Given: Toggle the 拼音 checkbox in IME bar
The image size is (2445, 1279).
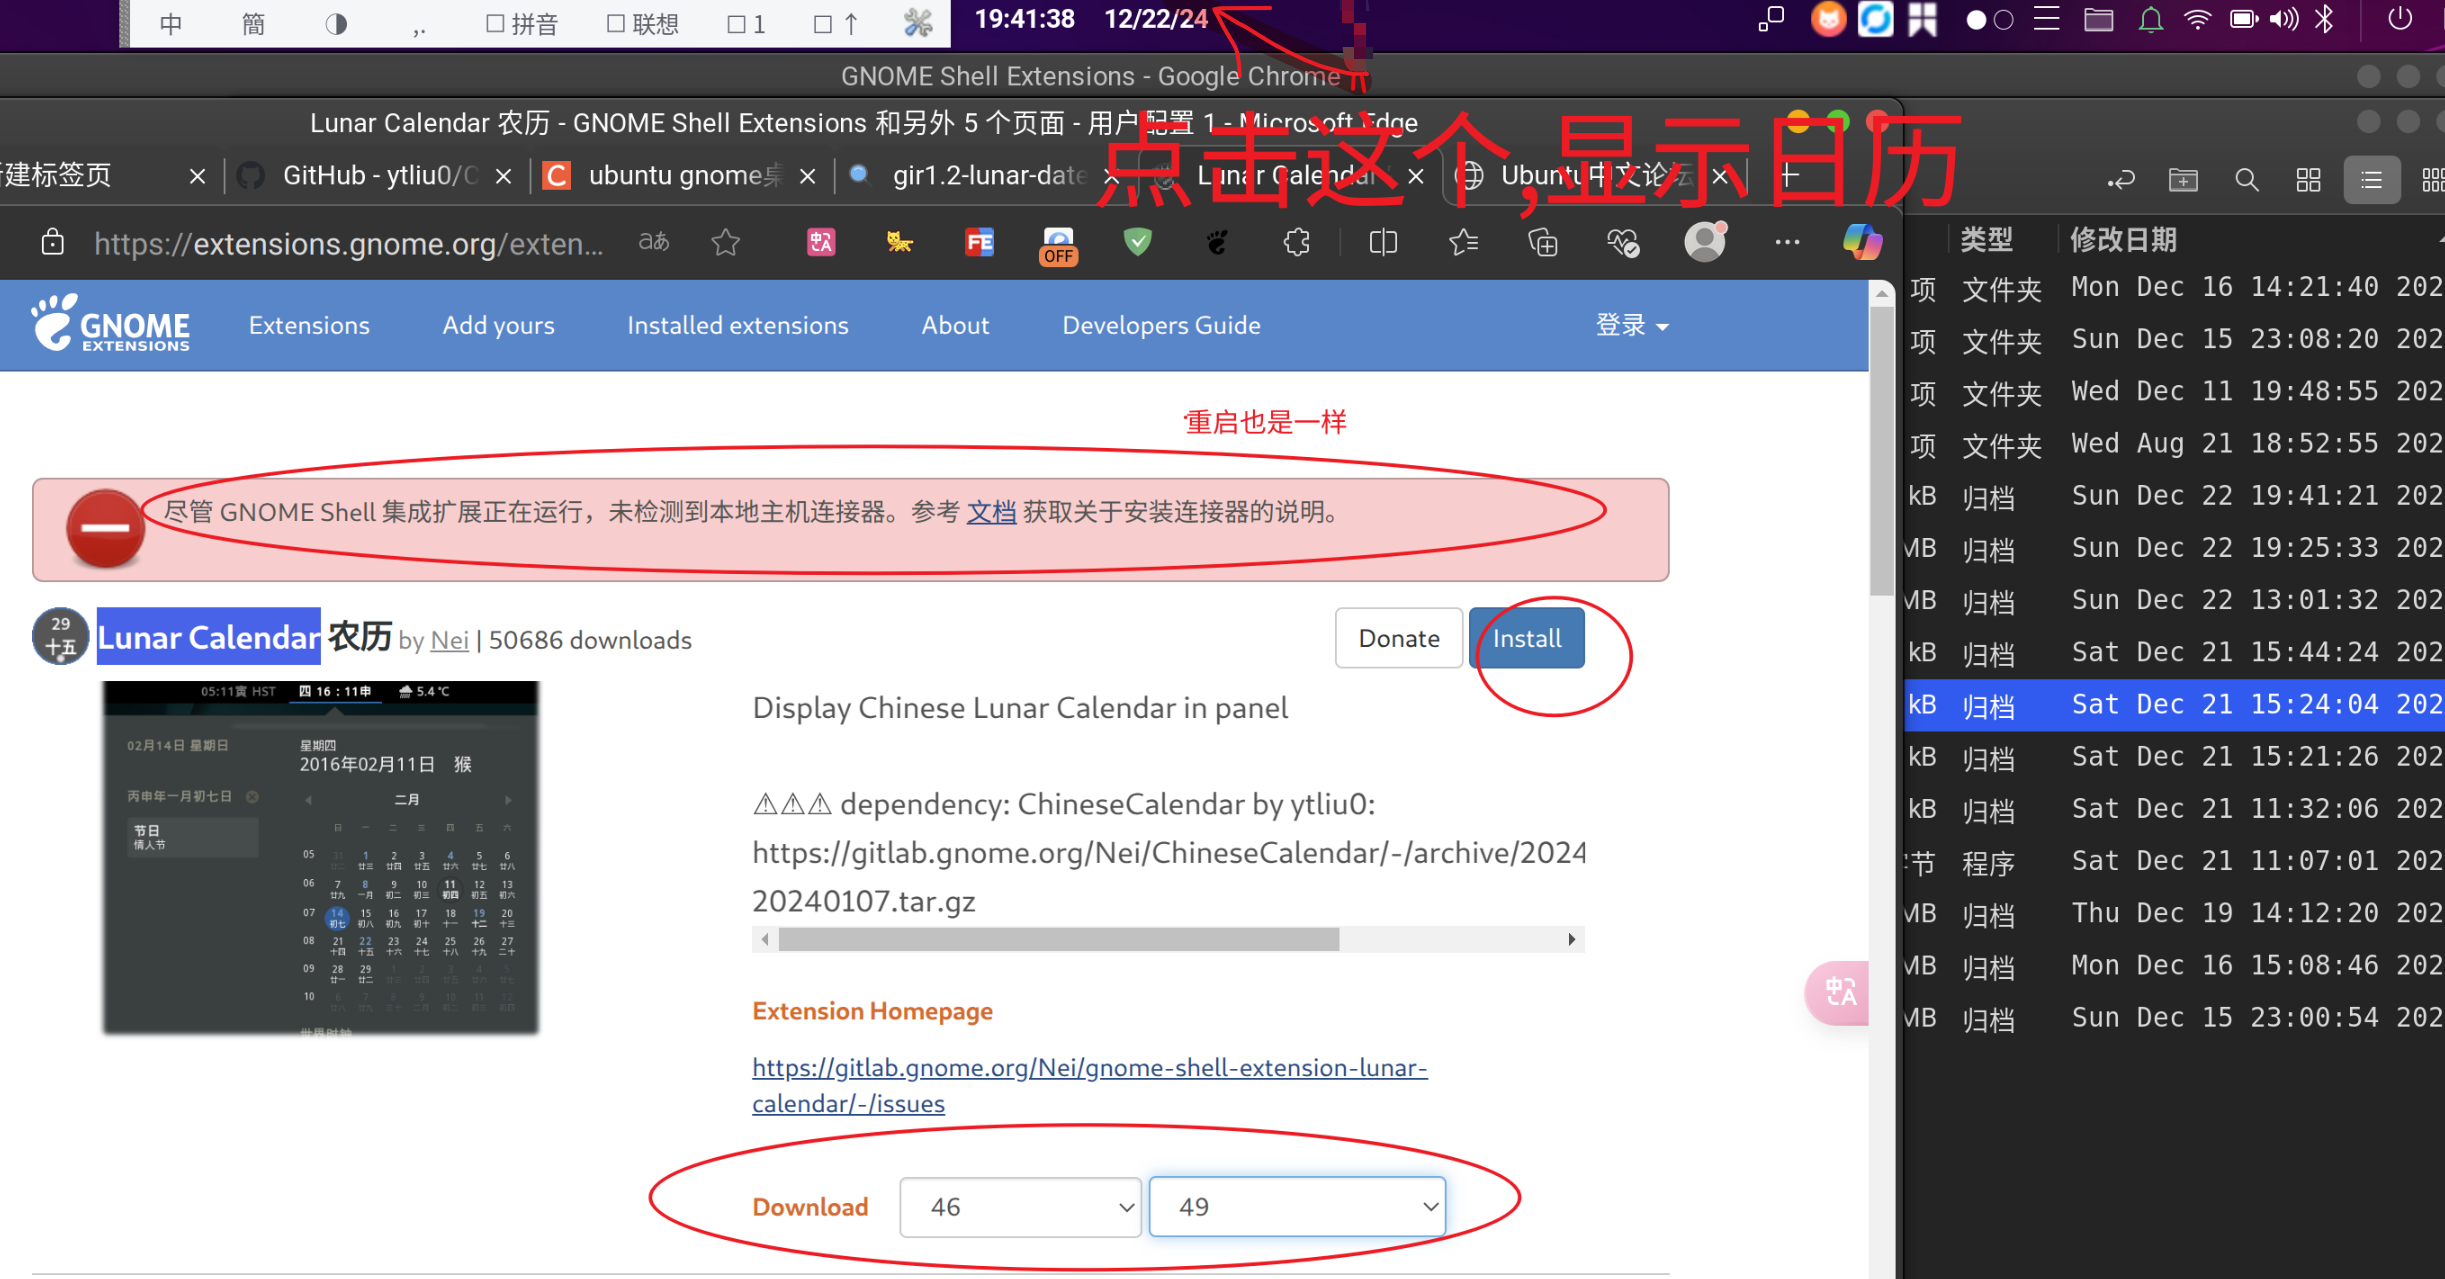Looking at the screenshot, I should coord(521,23).
